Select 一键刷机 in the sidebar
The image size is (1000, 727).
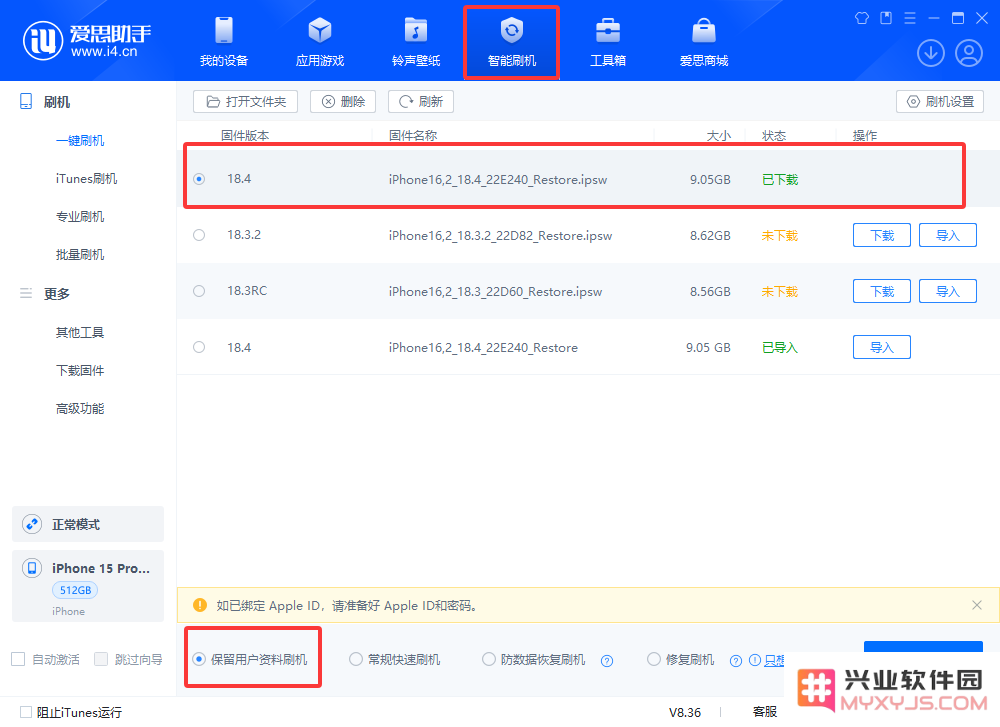tap(80, 140)
